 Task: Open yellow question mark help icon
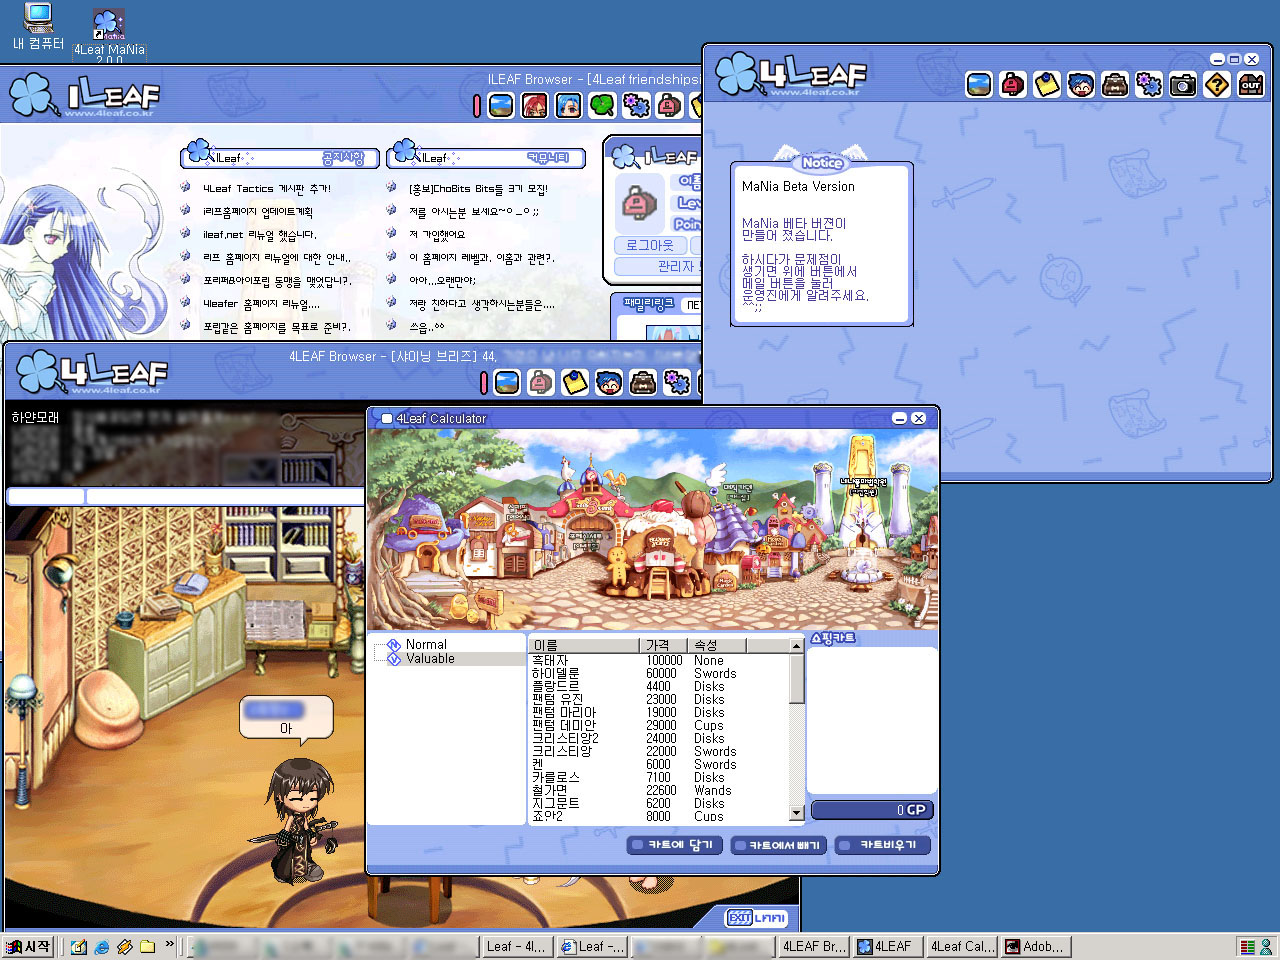1217,85
